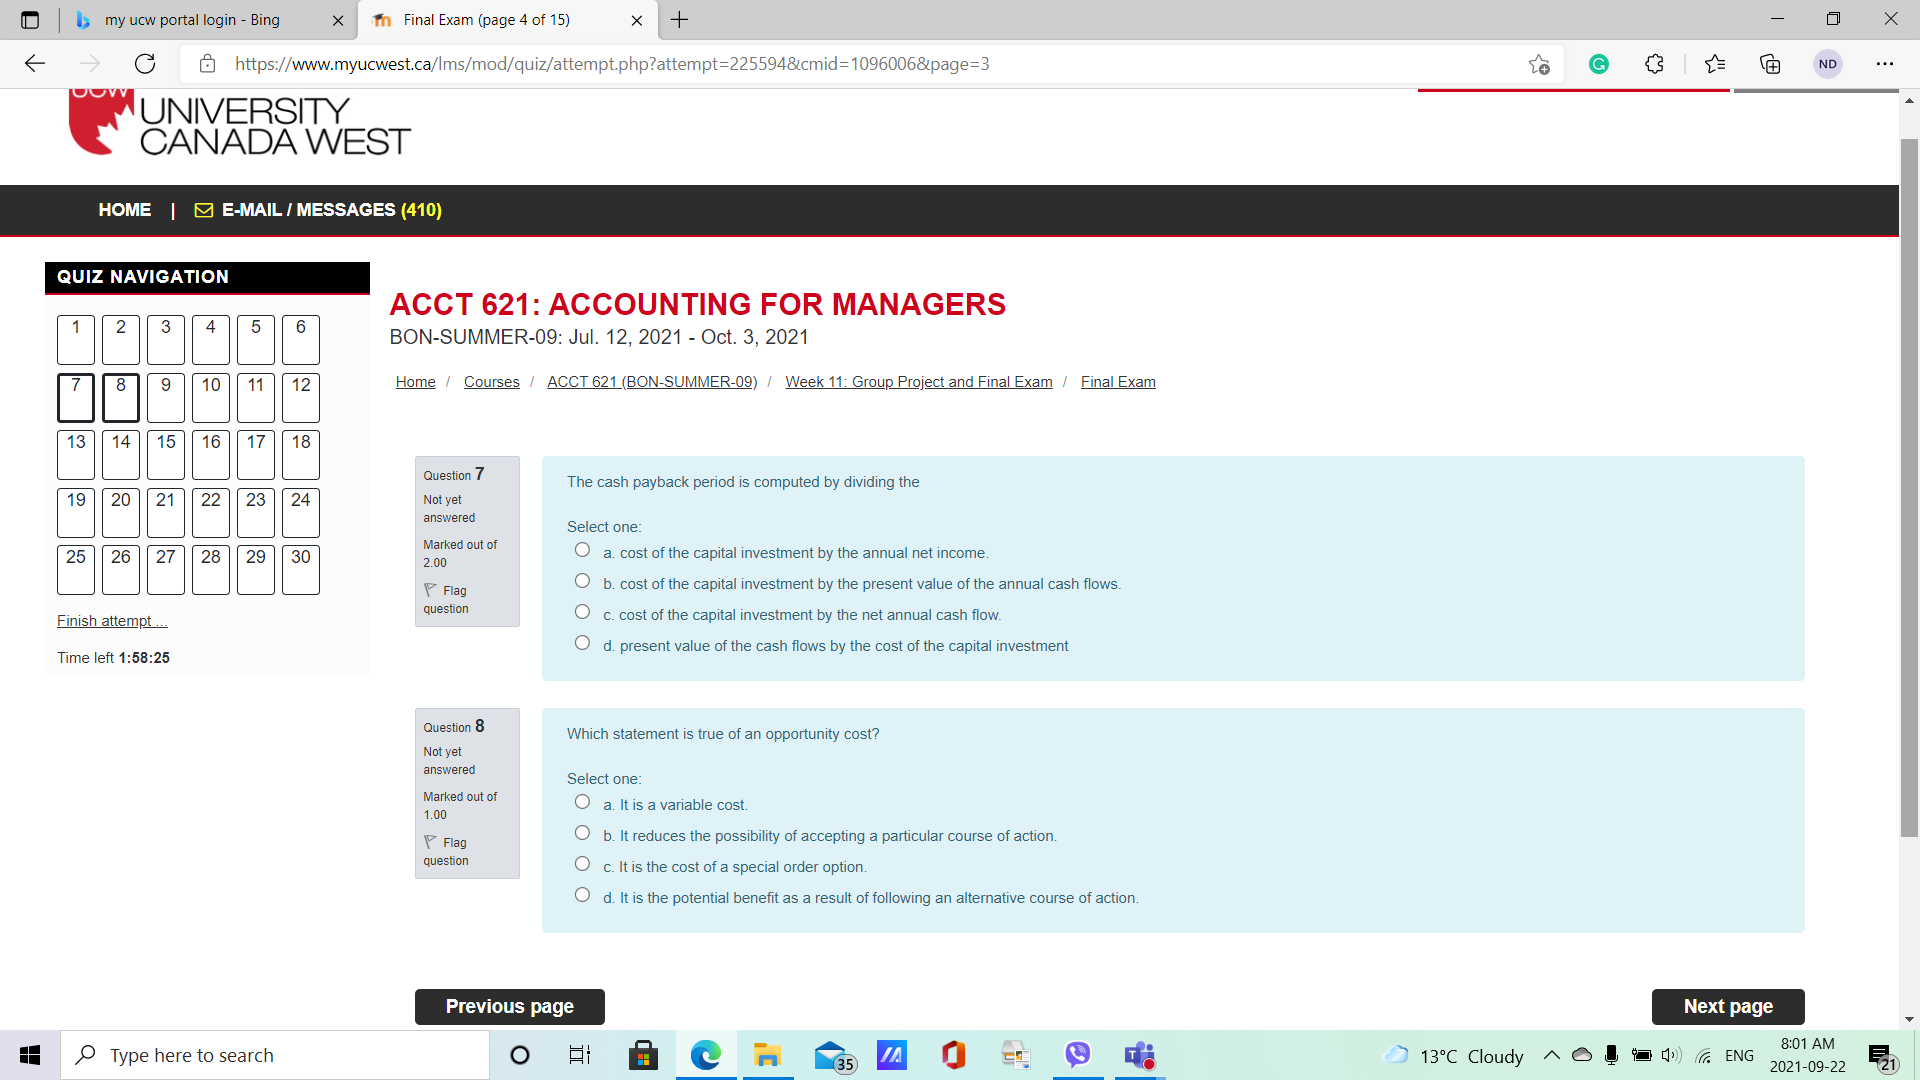Select answer d for question 8

click(x=582, y=895)
